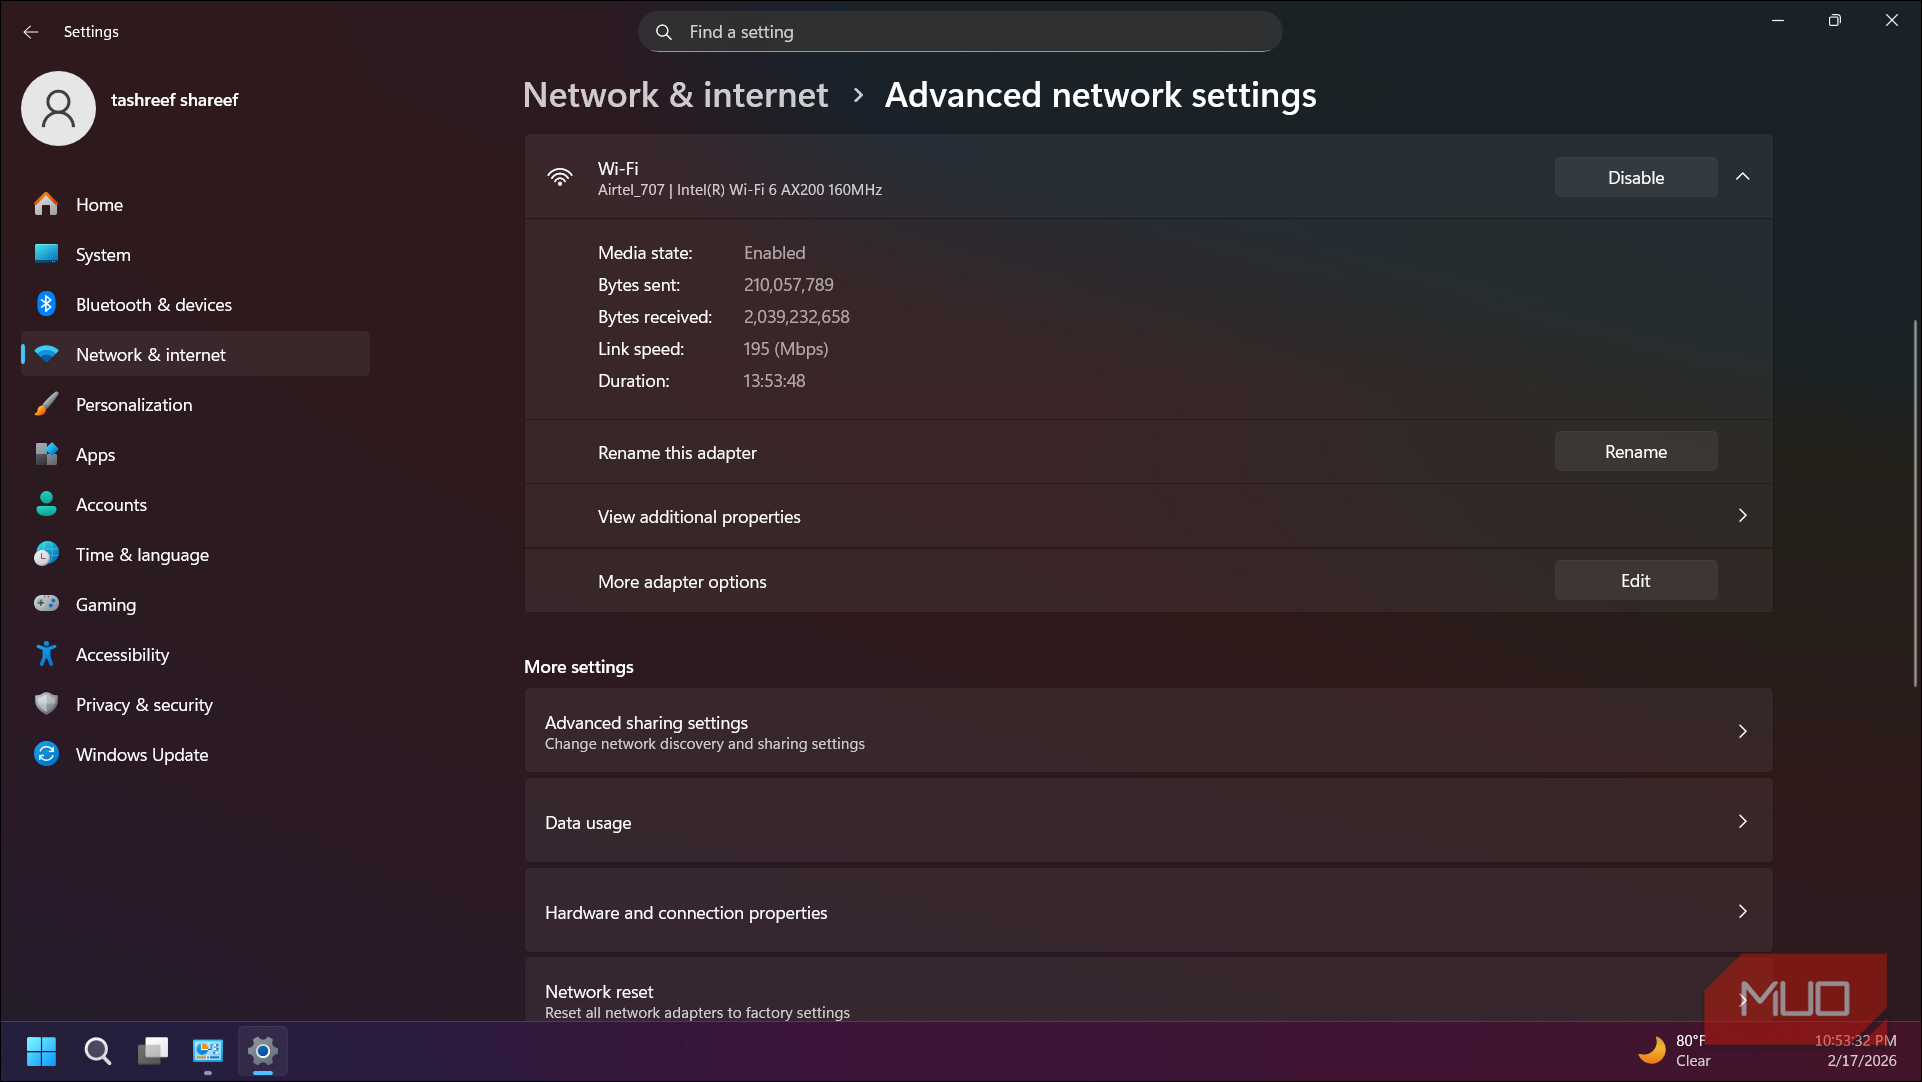This screenshot has width=1922, height=1082.
Task: Click the Accounts person icon
Action: tap(46, 504)
